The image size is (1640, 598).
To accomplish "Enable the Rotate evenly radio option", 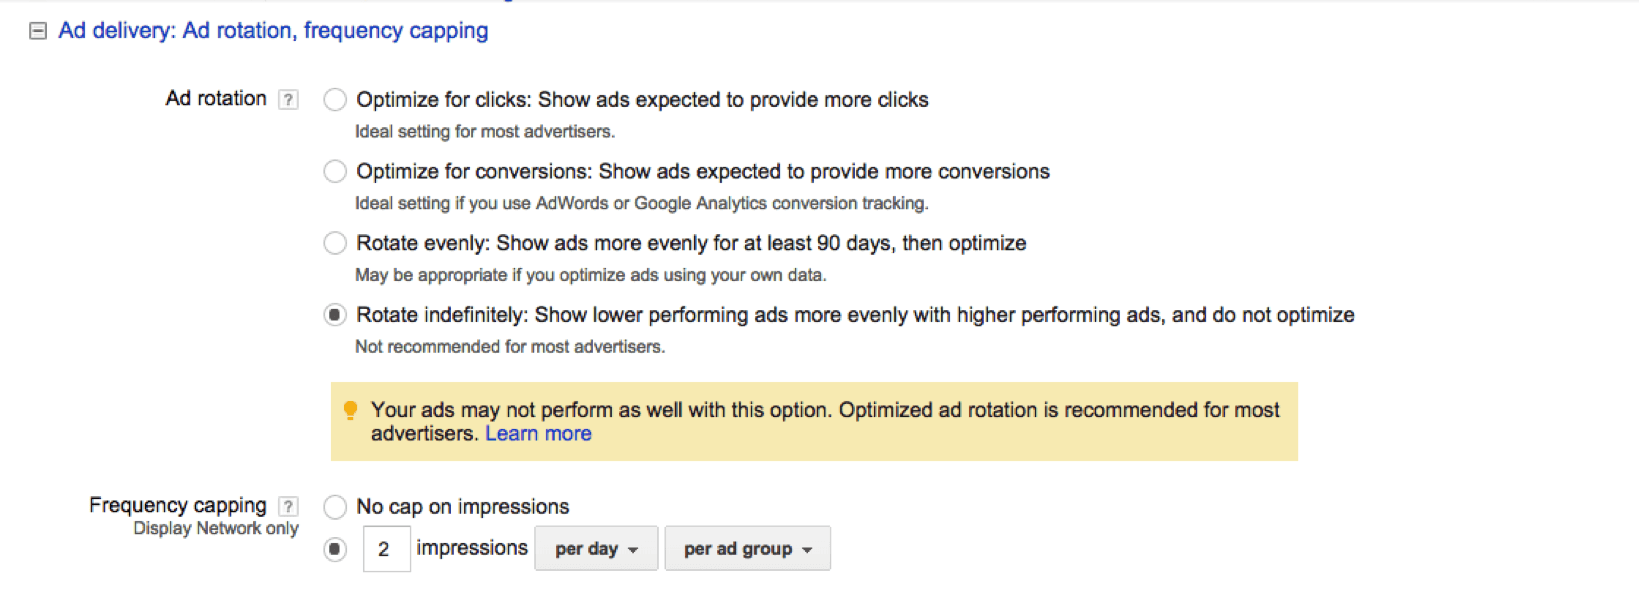I will 335,243.
